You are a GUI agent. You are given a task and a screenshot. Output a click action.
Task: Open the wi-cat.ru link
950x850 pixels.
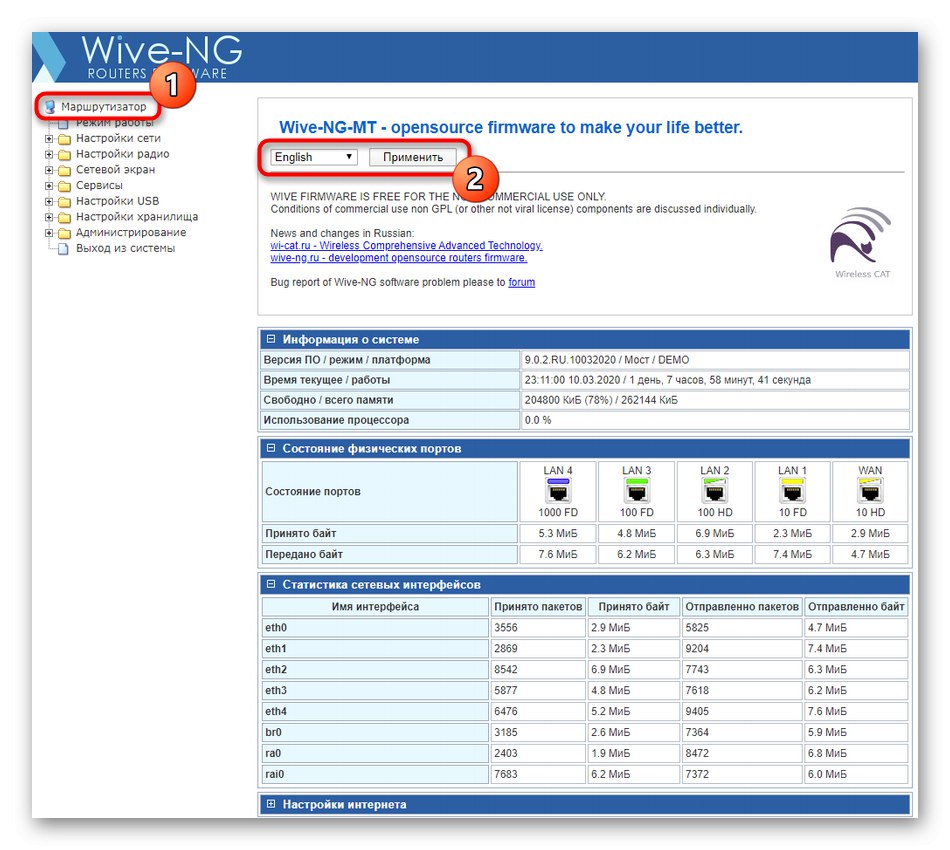click(407, 245)
